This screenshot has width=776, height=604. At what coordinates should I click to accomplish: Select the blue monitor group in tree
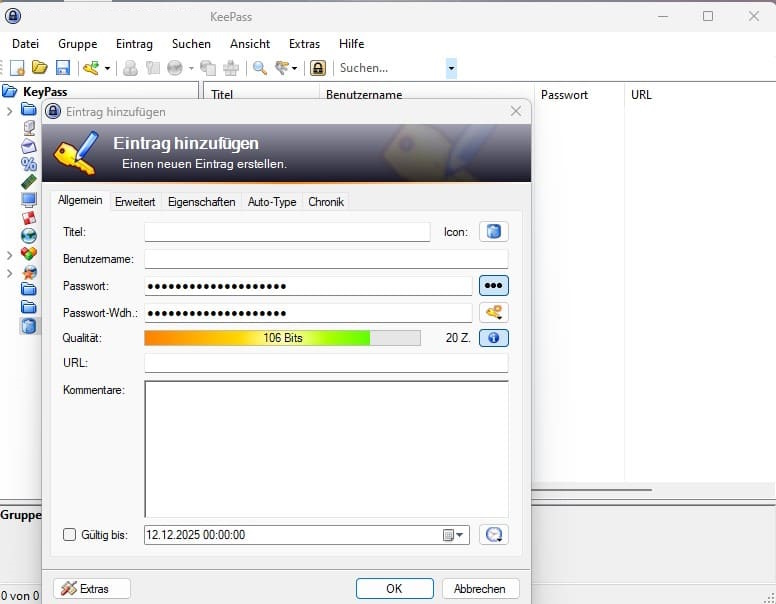[x=29, y=200]
